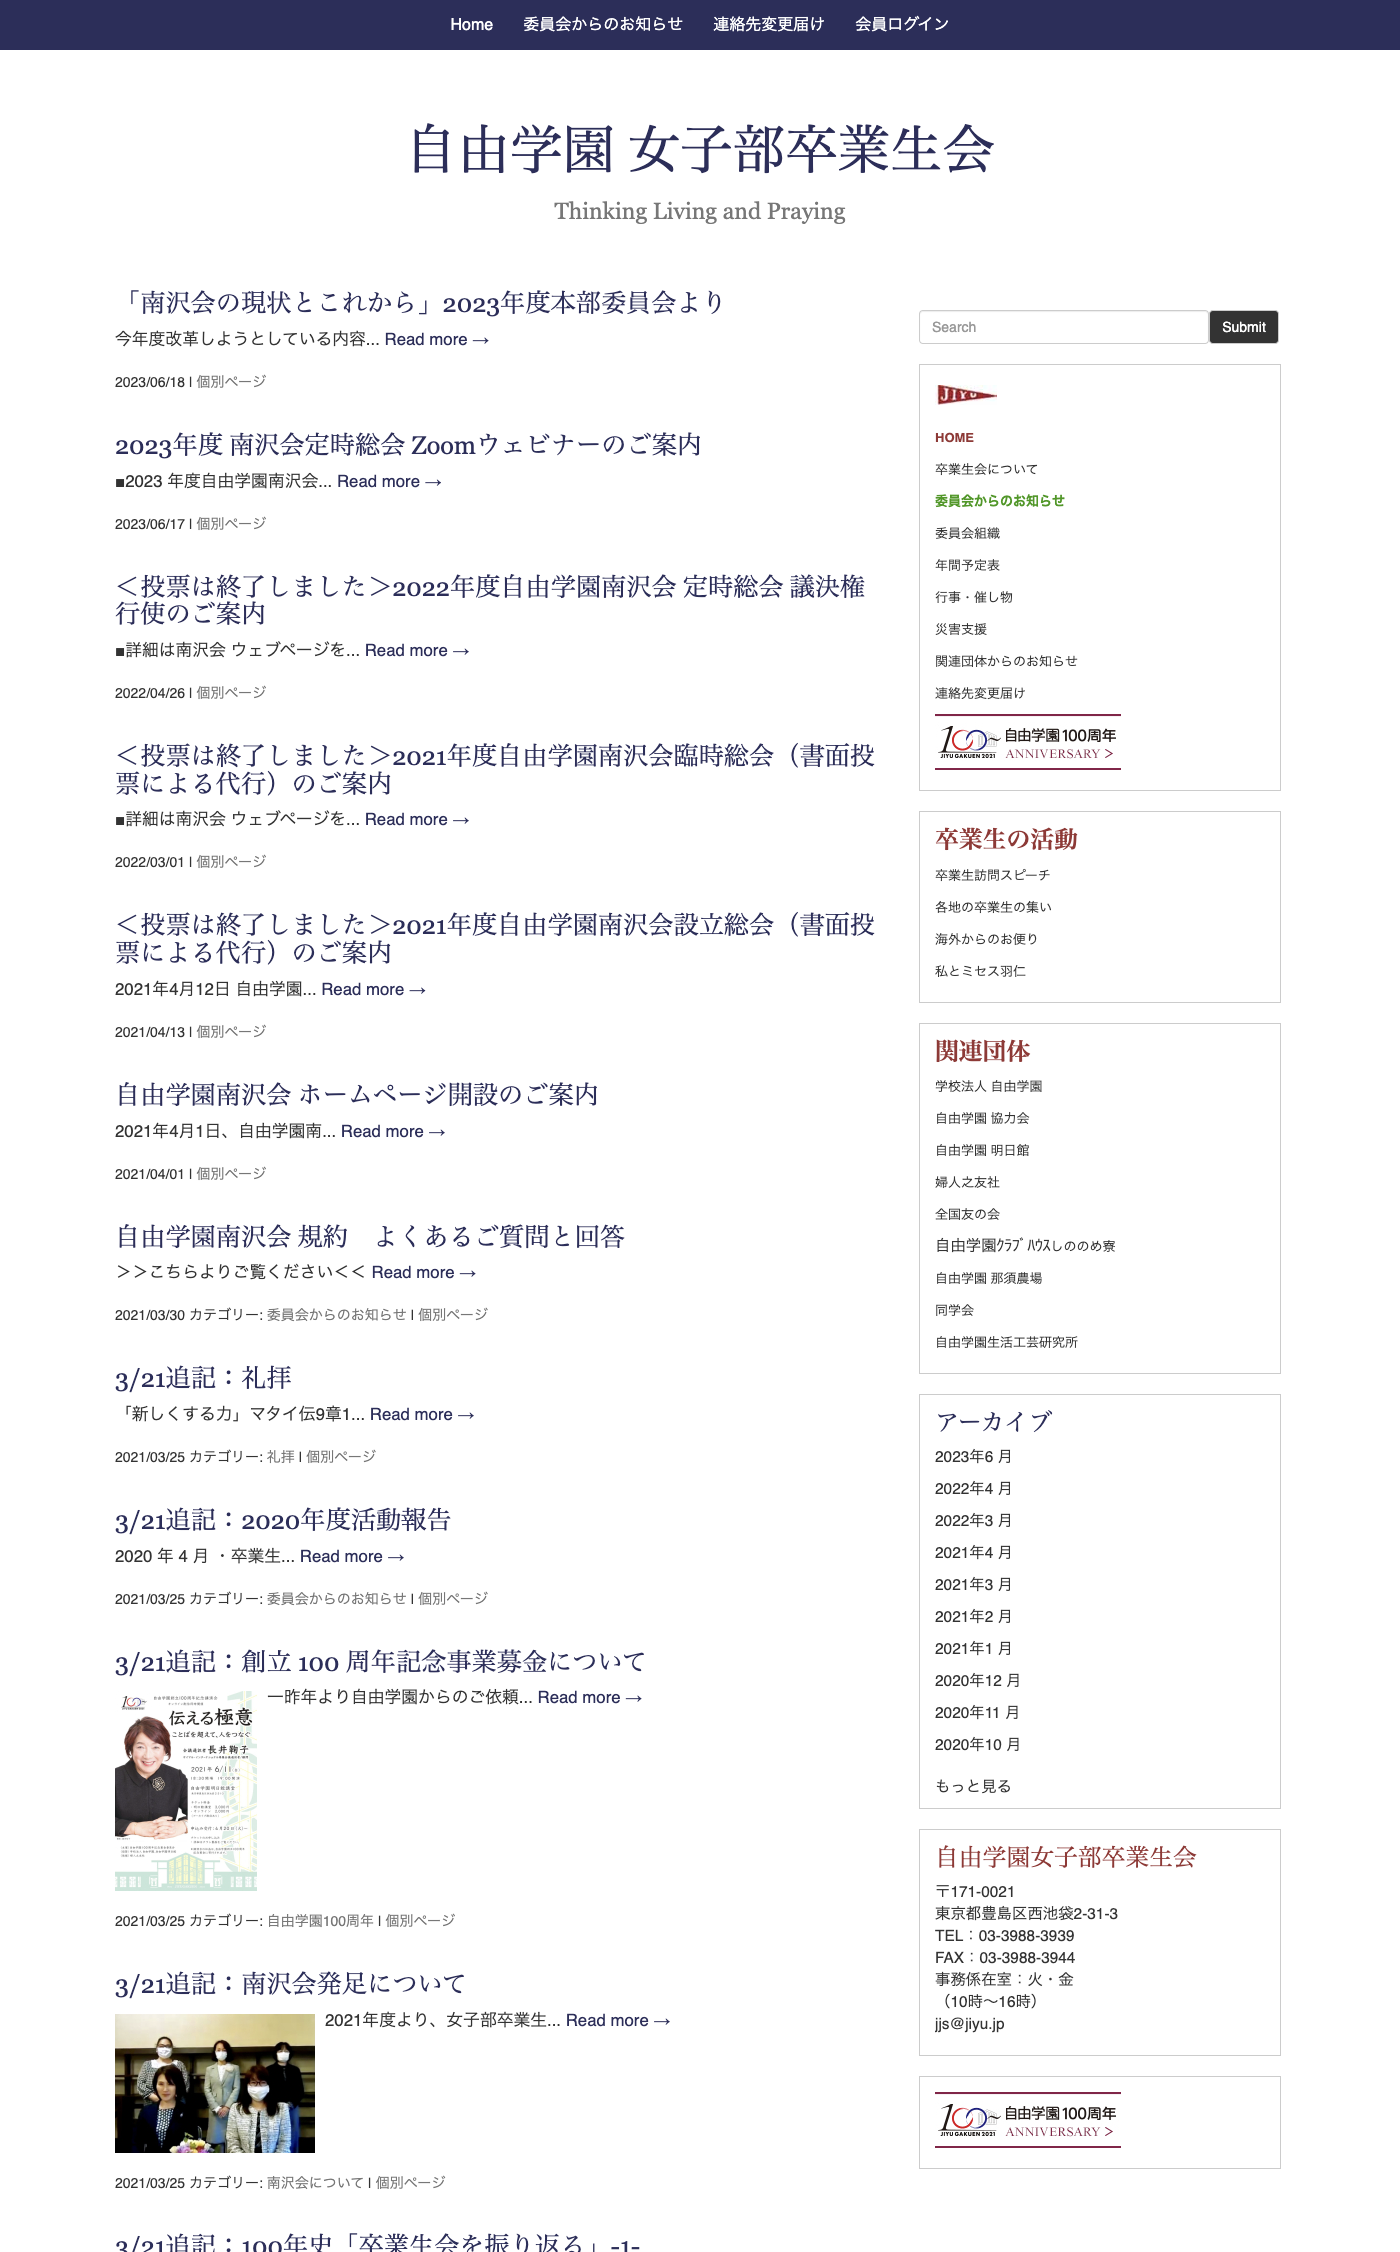Open 海外からのお便り link

pyautogui.click(x=986, y=939)
